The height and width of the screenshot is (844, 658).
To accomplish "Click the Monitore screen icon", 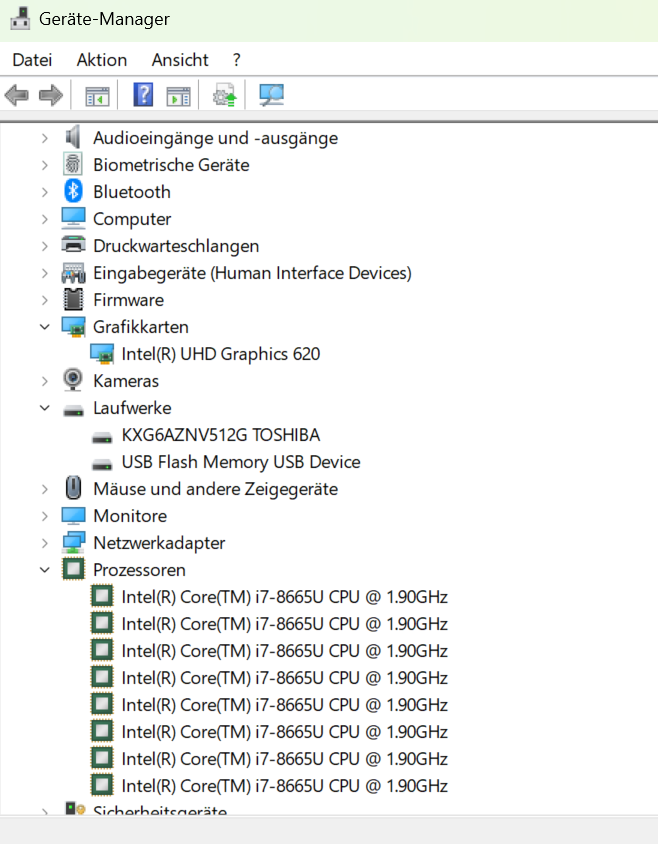I will (73, 515).
